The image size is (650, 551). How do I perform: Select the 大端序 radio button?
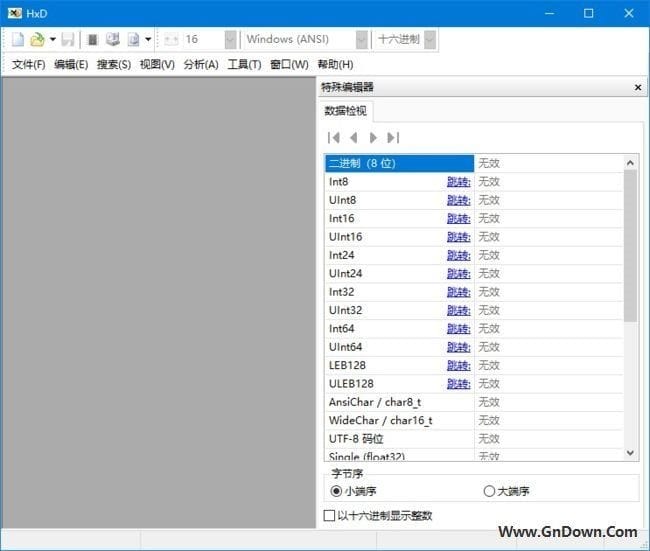(489, 491)
